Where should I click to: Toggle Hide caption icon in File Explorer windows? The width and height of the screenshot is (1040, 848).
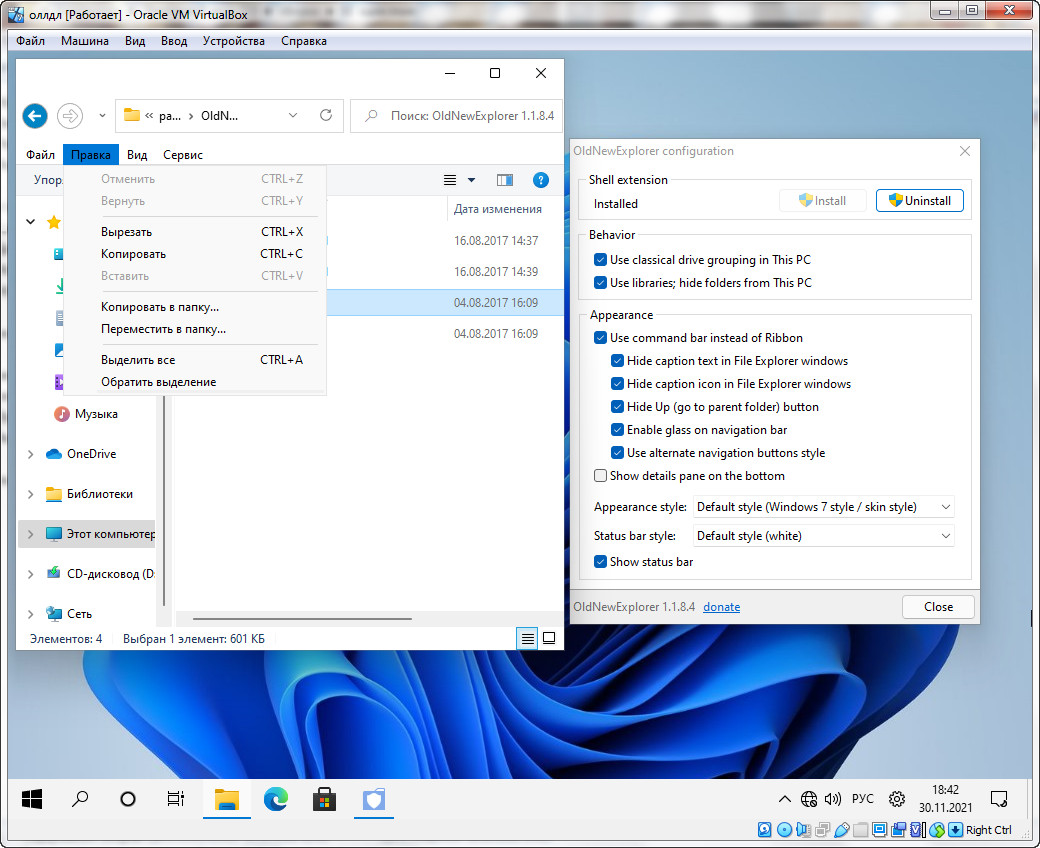(x=617, y=385)
